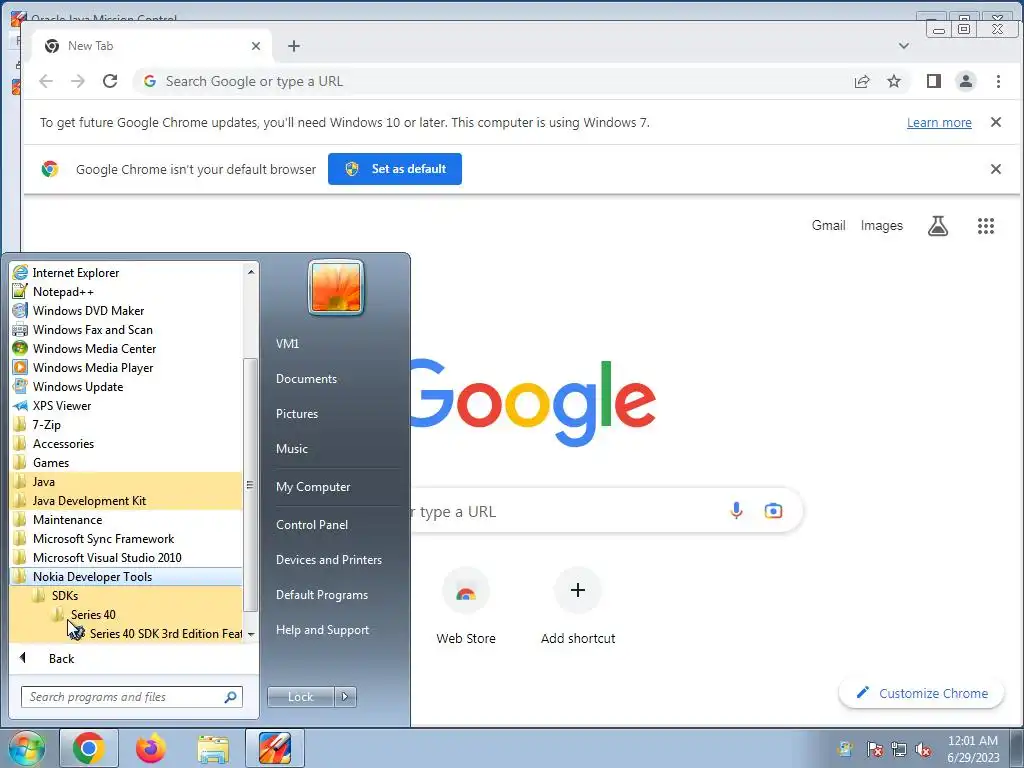Open Windows DVD Maker
This screenshot has height=768, width=1024.
(x=127, y=311)
